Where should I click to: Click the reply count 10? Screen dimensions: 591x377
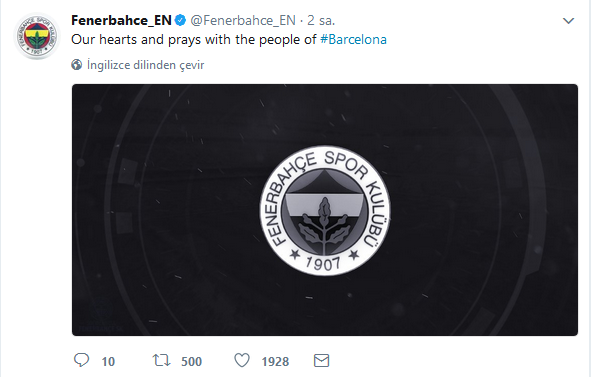(x=108, y=362)
